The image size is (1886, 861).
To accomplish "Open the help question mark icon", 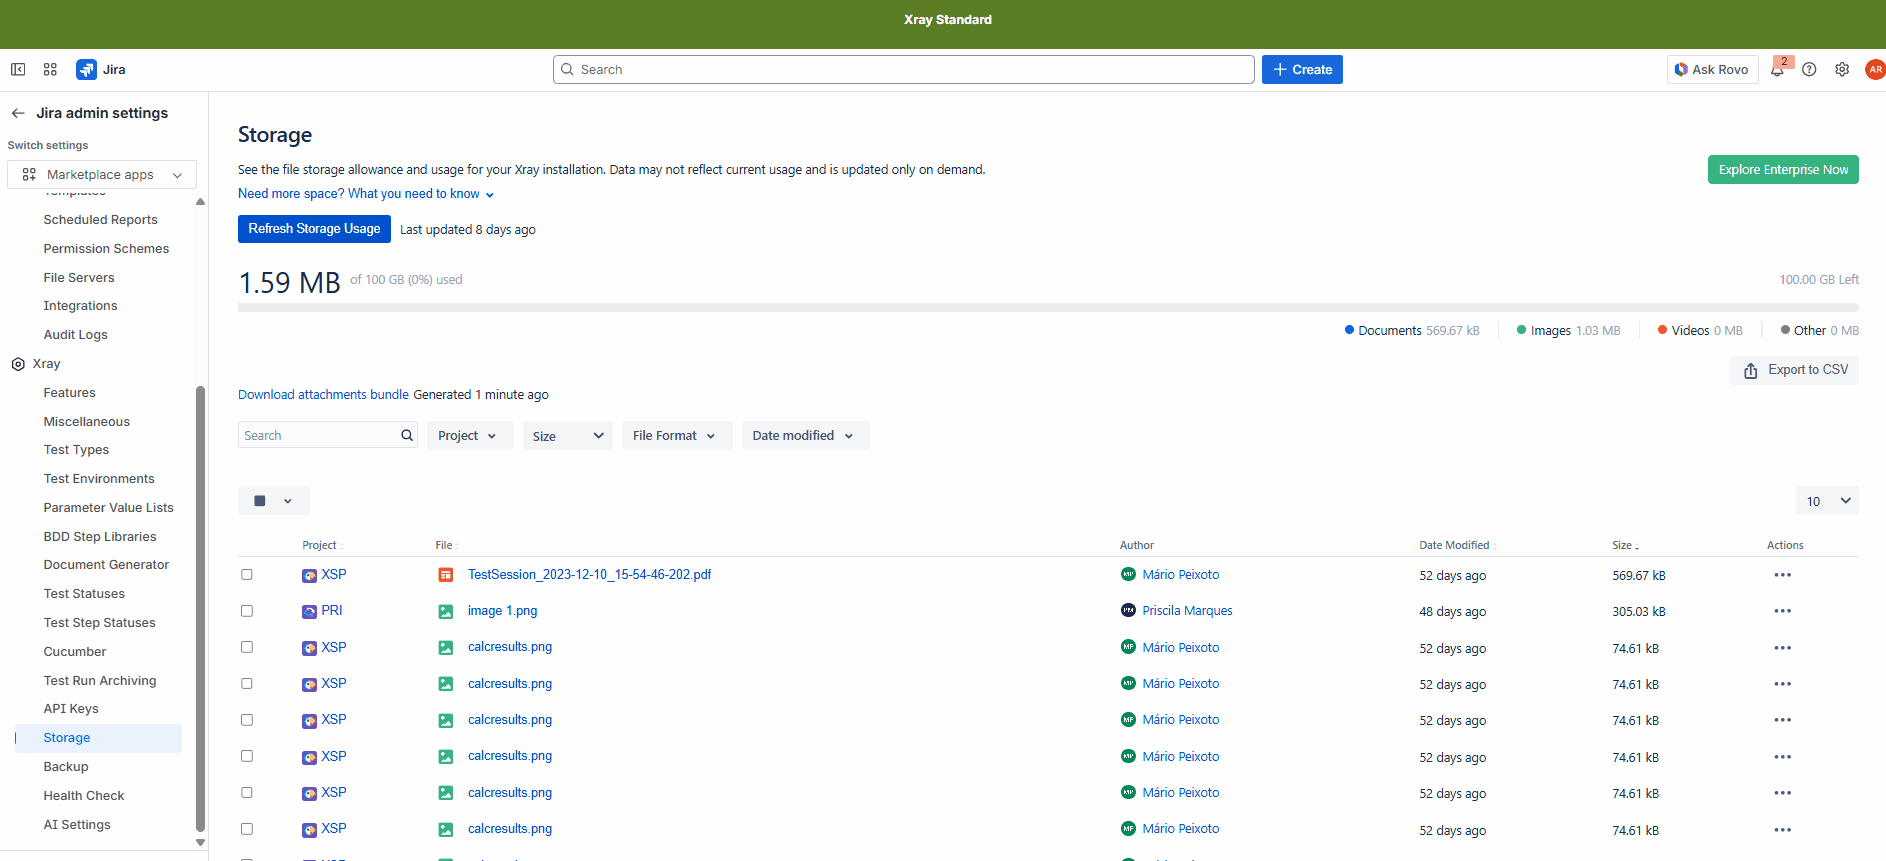I will pyautogui.click(x=1809, y=70).
